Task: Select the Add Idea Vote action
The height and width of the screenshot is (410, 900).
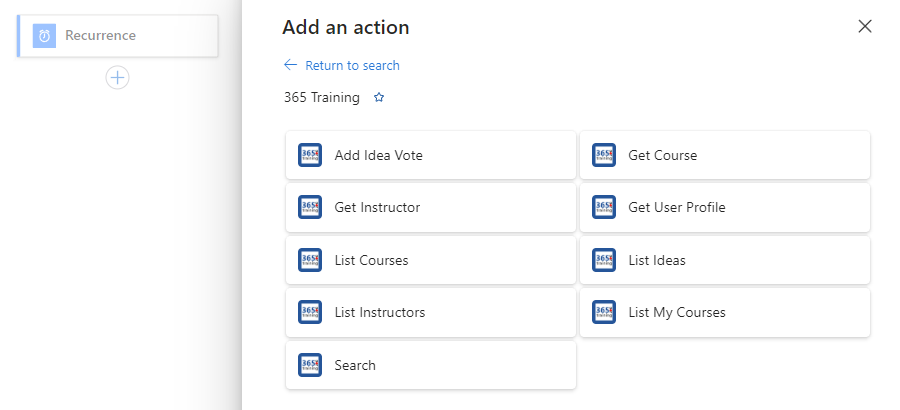Action: point(431,155)
